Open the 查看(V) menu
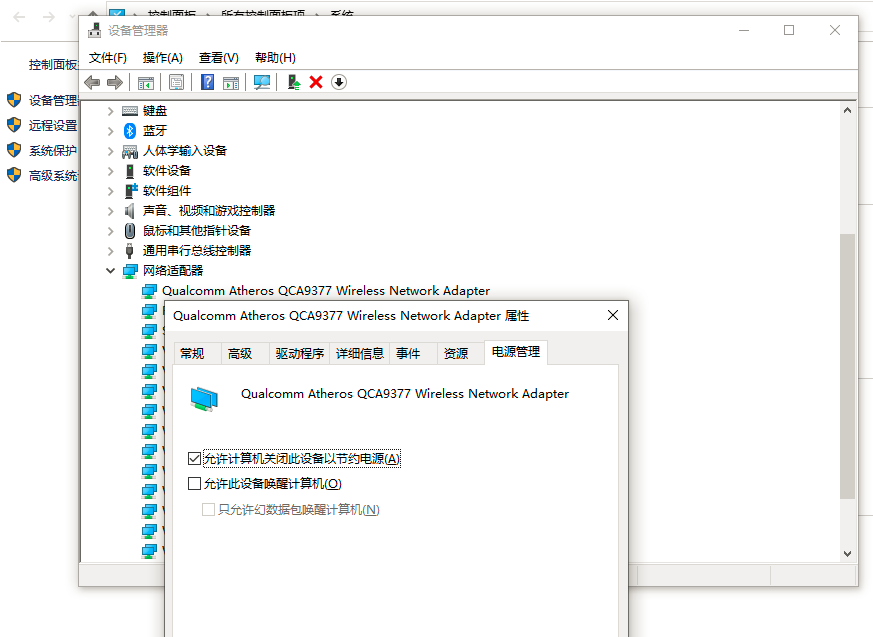The height and width of the screenshot is (637, 873). [x=219, y=58]
